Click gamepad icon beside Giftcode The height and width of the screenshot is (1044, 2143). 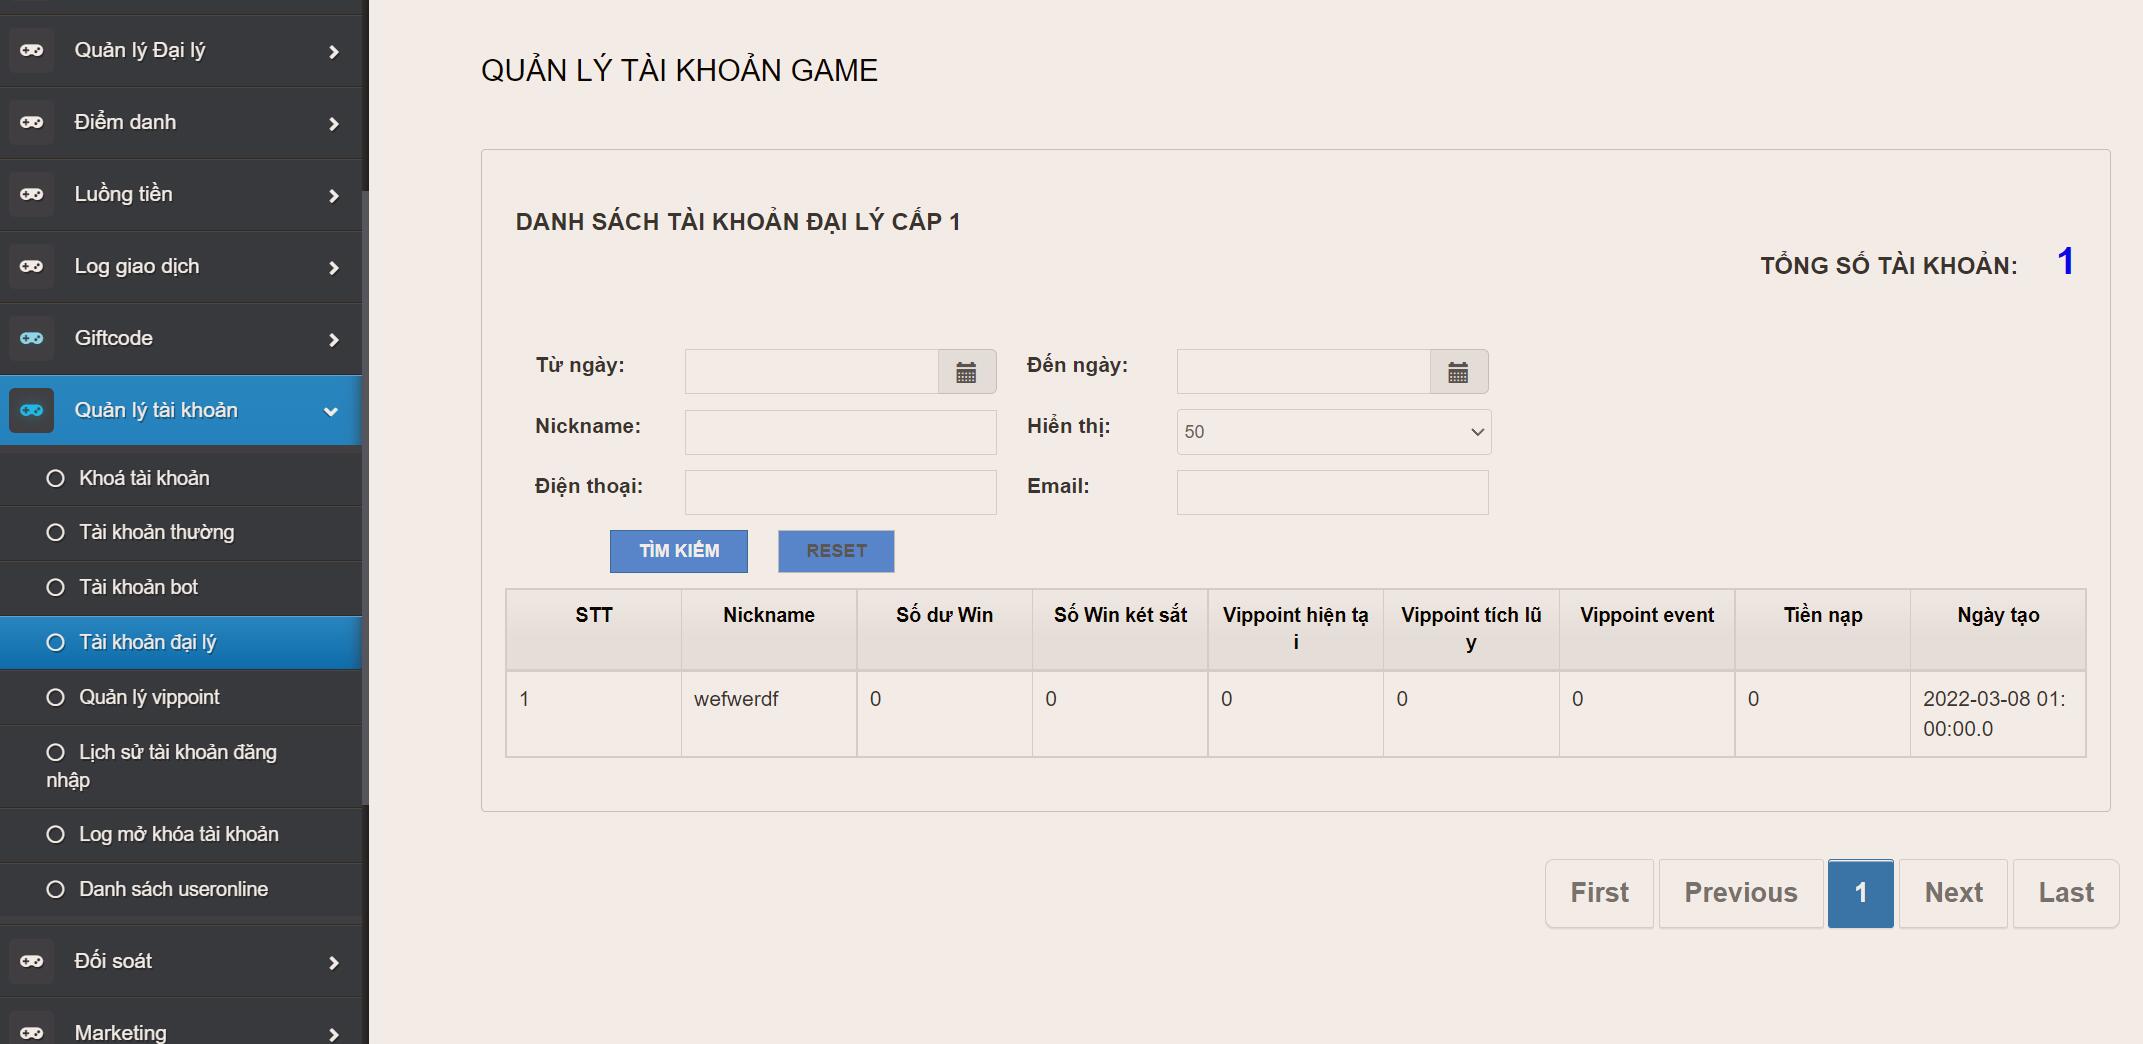tap(31, 338)
